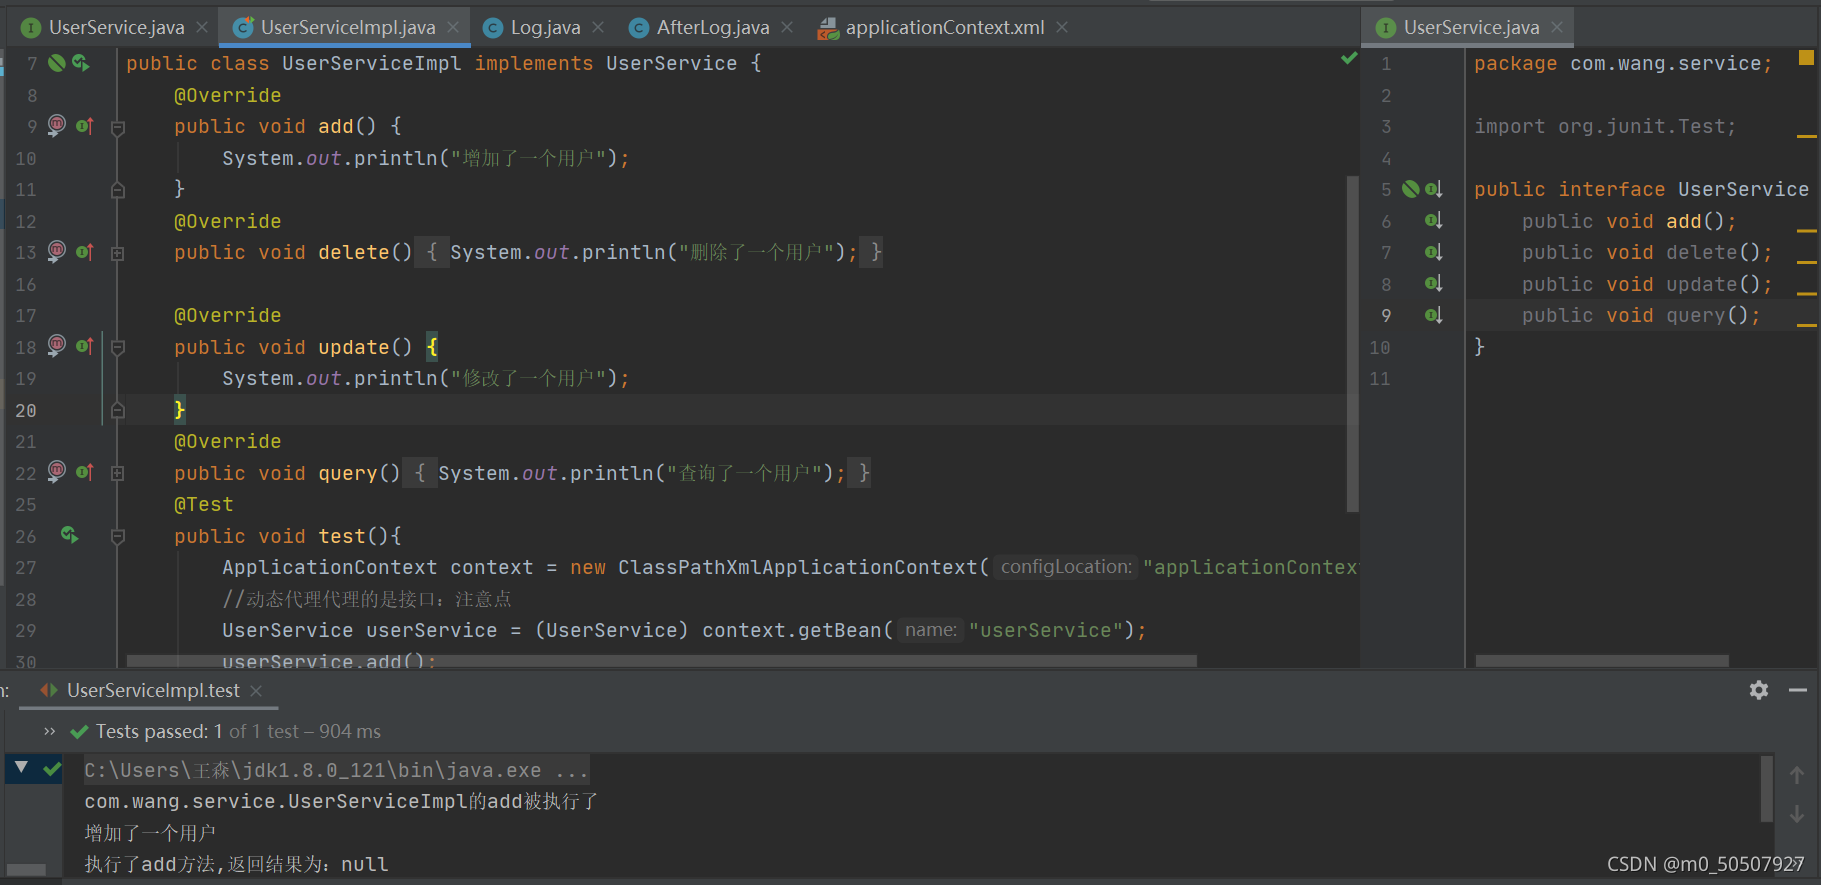This screenshot has height=885, width=1821.
Task: Switch to UserService.java tab in left editor
Action: 116,27
